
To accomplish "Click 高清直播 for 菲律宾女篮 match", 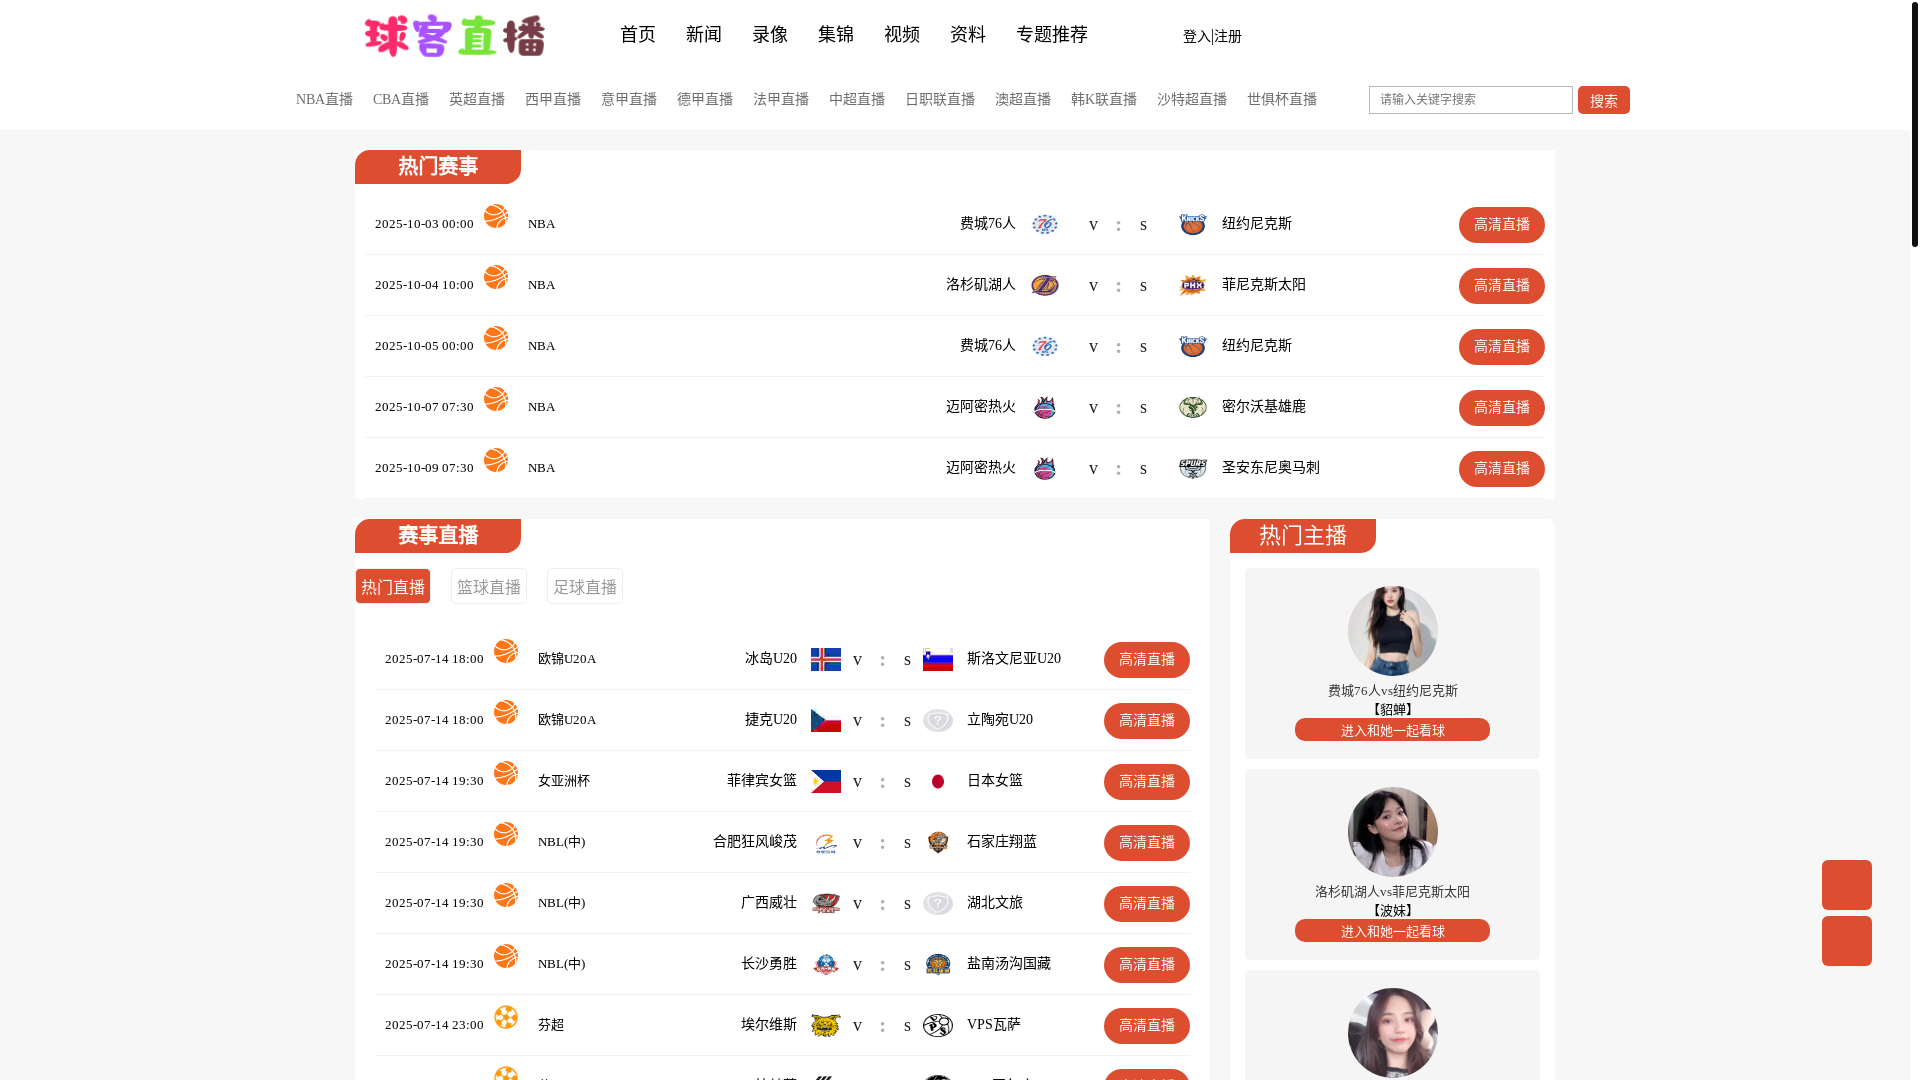I will point(1147,782).
